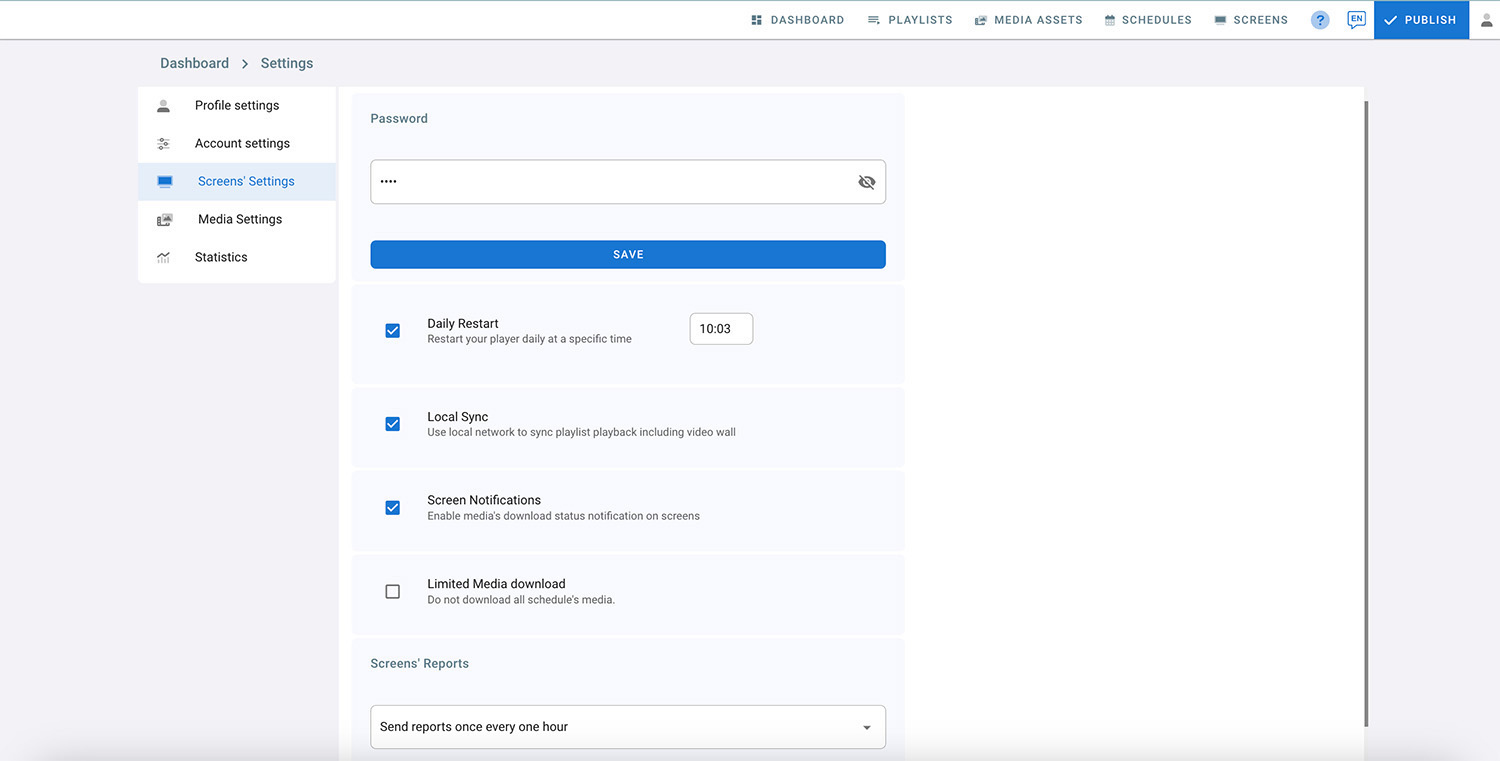The width and height of the screenshot is (1500, 761).
Task: Click the Profile settings person icon
Action: 164,106
